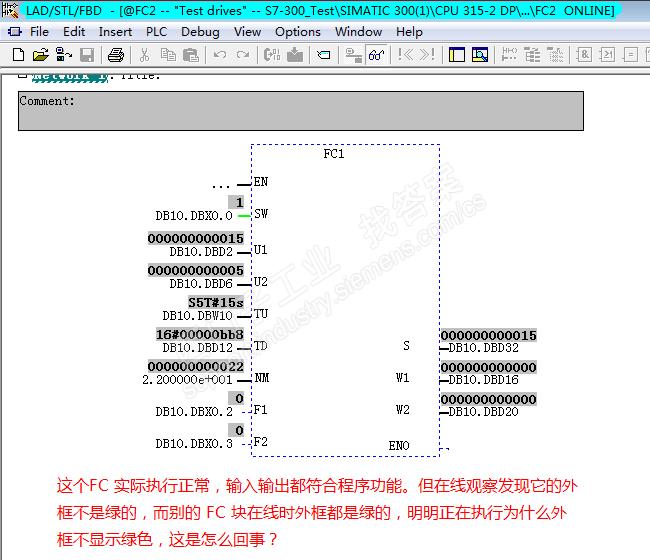The width and height of the screenshot is (650, 560).
Task: Collapse Network 1 with the minus box
Action: [23, 75]
